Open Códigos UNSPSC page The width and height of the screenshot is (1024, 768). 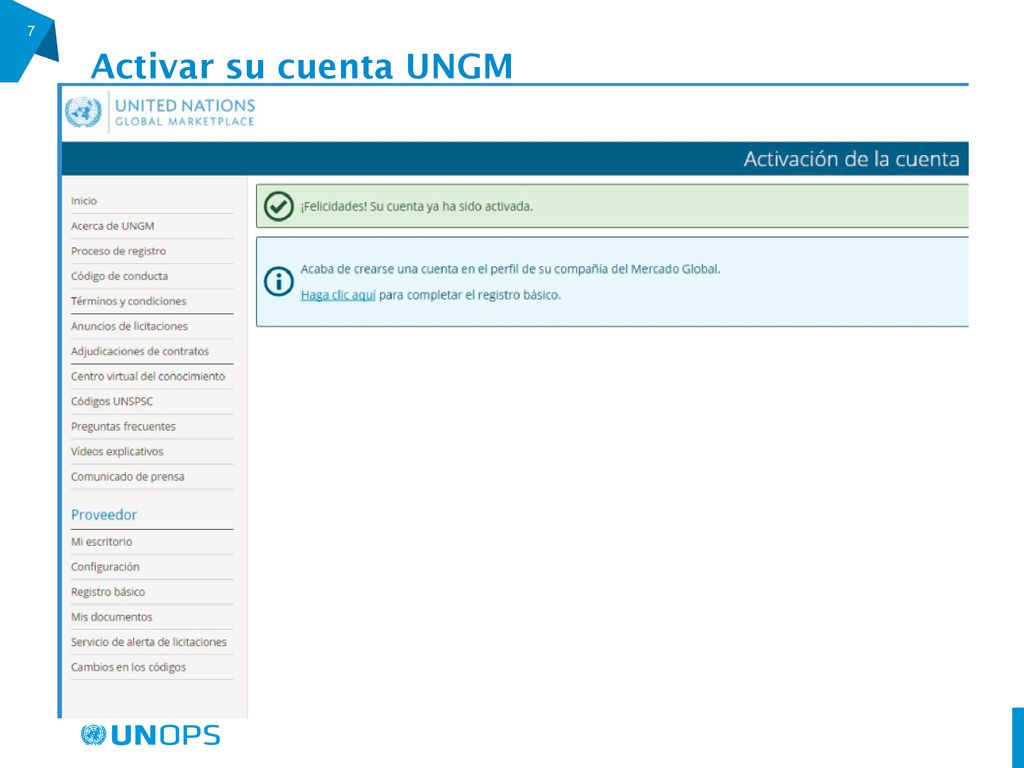coord(112,402)
